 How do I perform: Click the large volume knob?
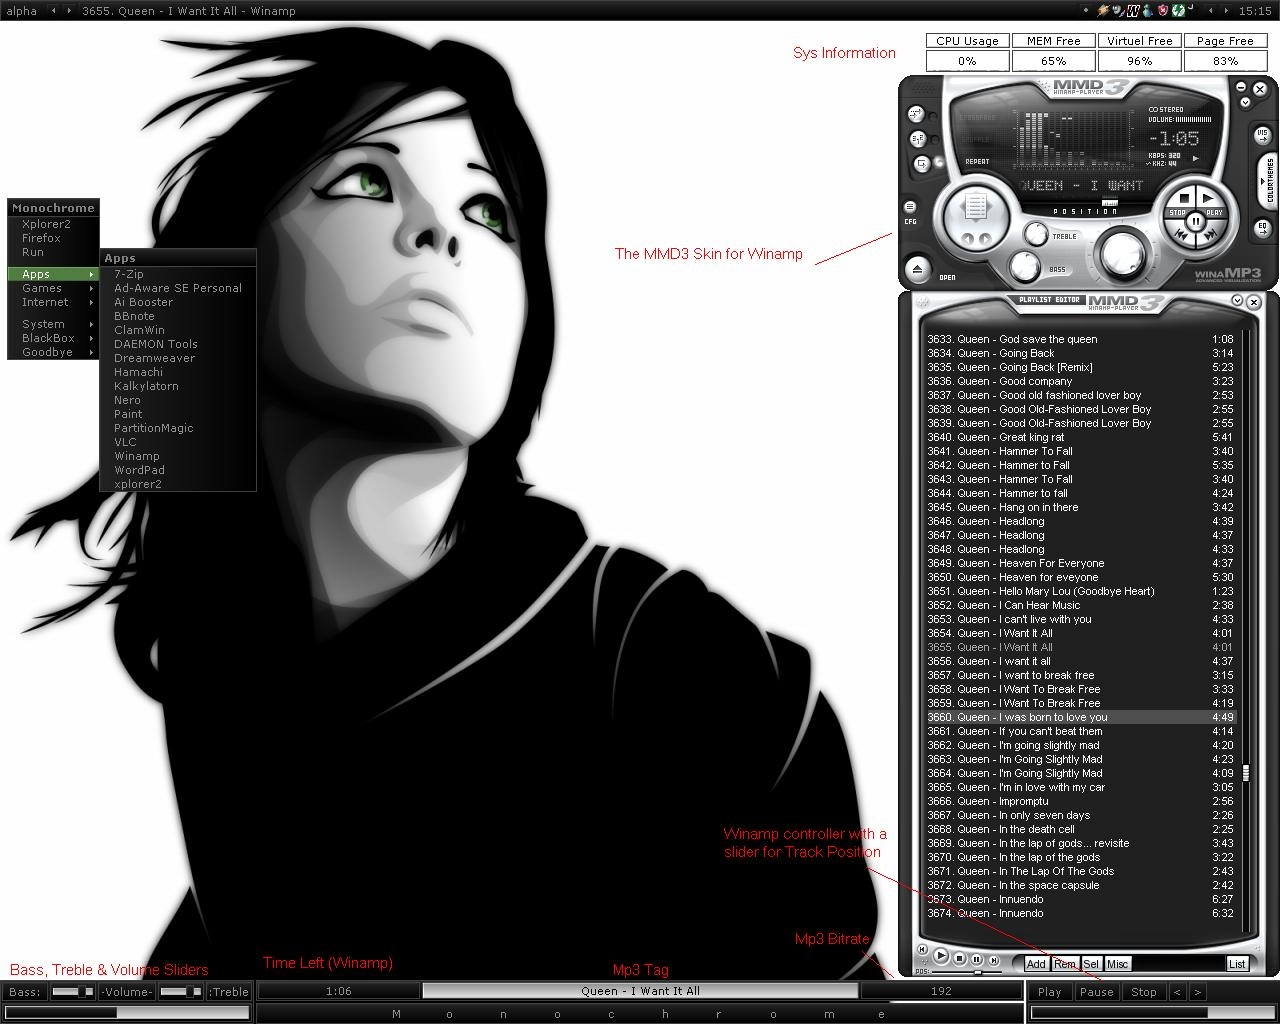(x=1122, y=254)
